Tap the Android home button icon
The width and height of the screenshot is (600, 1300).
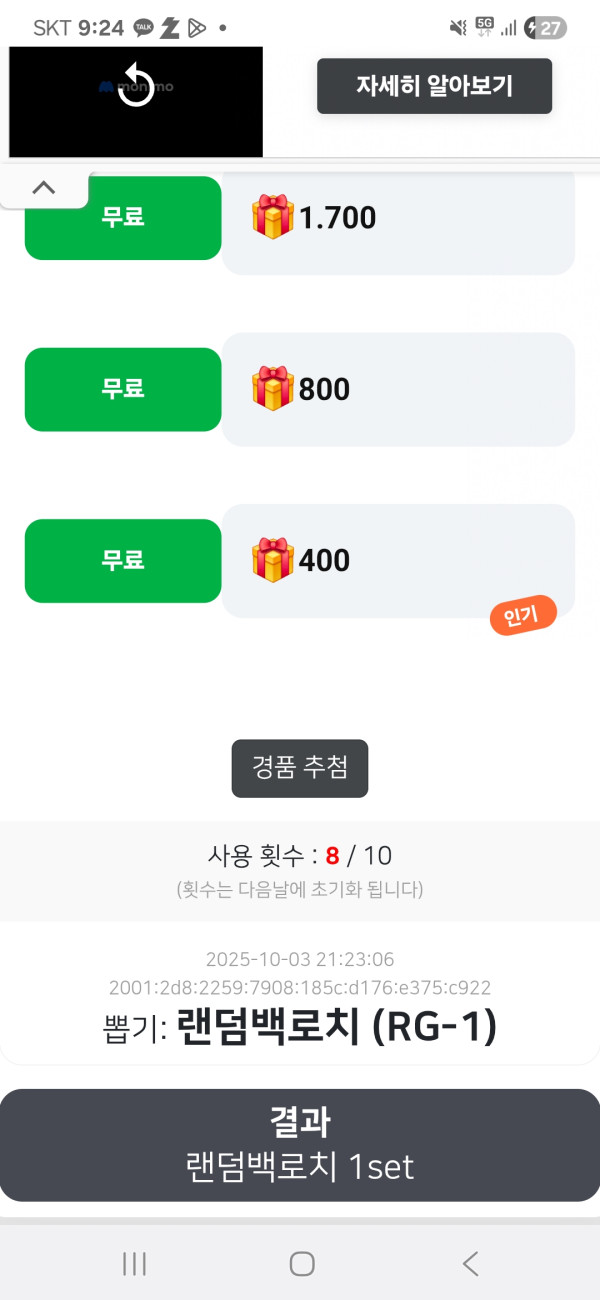tap(301, 1264)
